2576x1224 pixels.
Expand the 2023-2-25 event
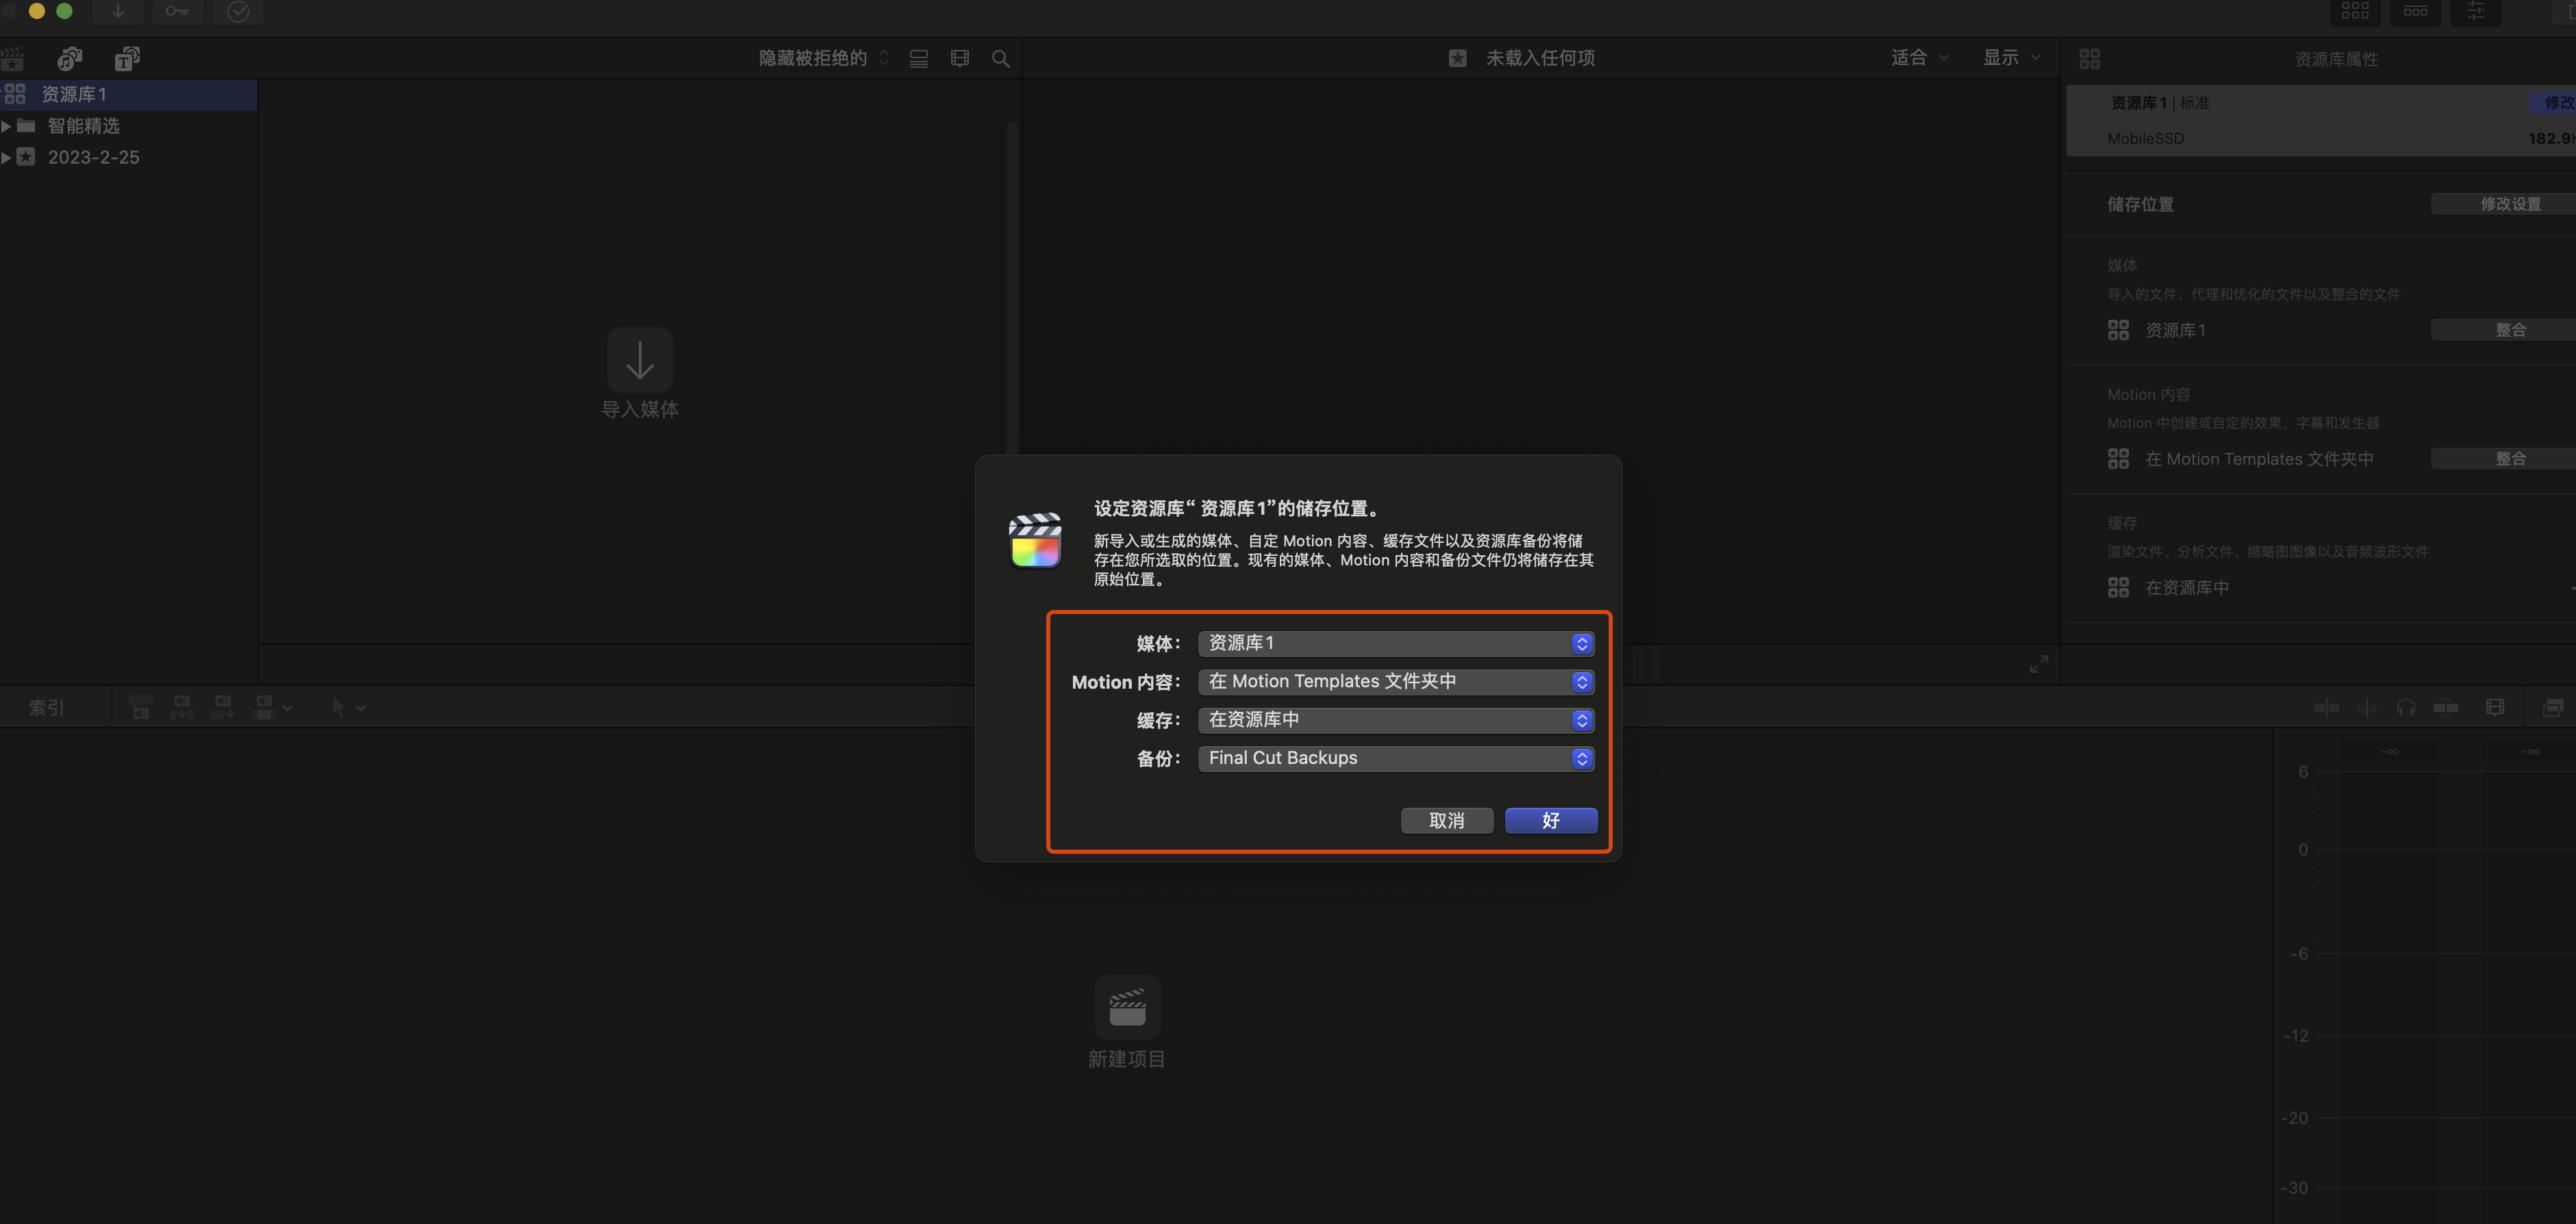click(7, 158)
